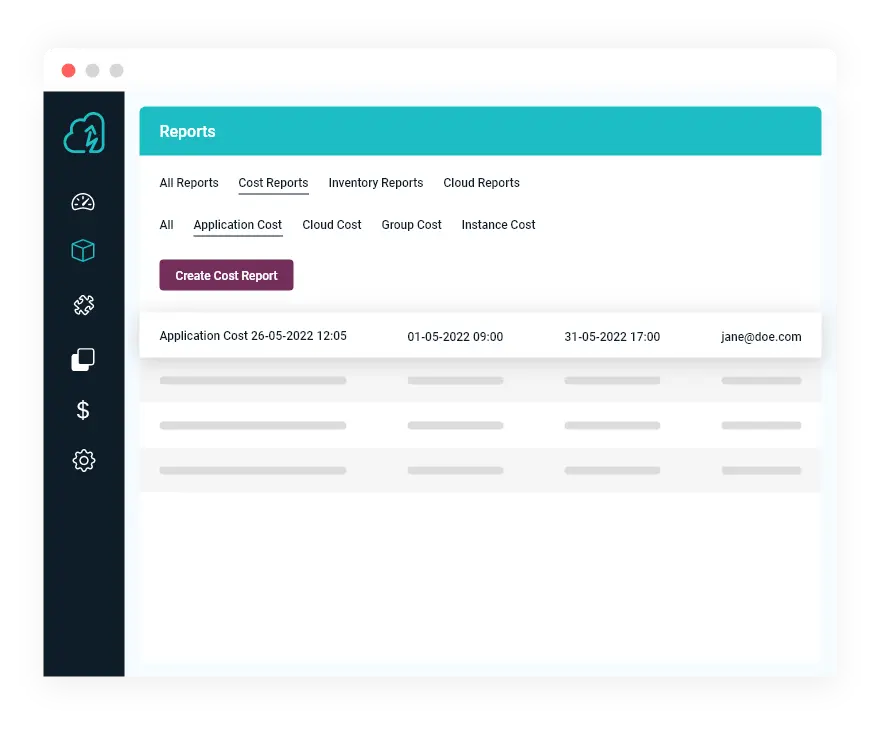880x730 pixels.
Task: Click the cloud logo at sidebar top
Action: tap(84, 132)
